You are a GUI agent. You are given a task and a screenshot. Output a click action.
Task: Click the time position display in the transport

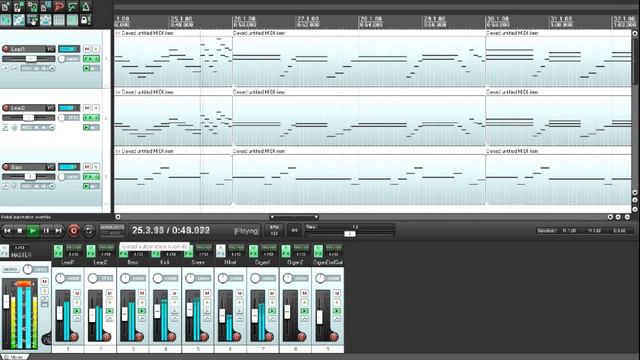tap(171, 231)
